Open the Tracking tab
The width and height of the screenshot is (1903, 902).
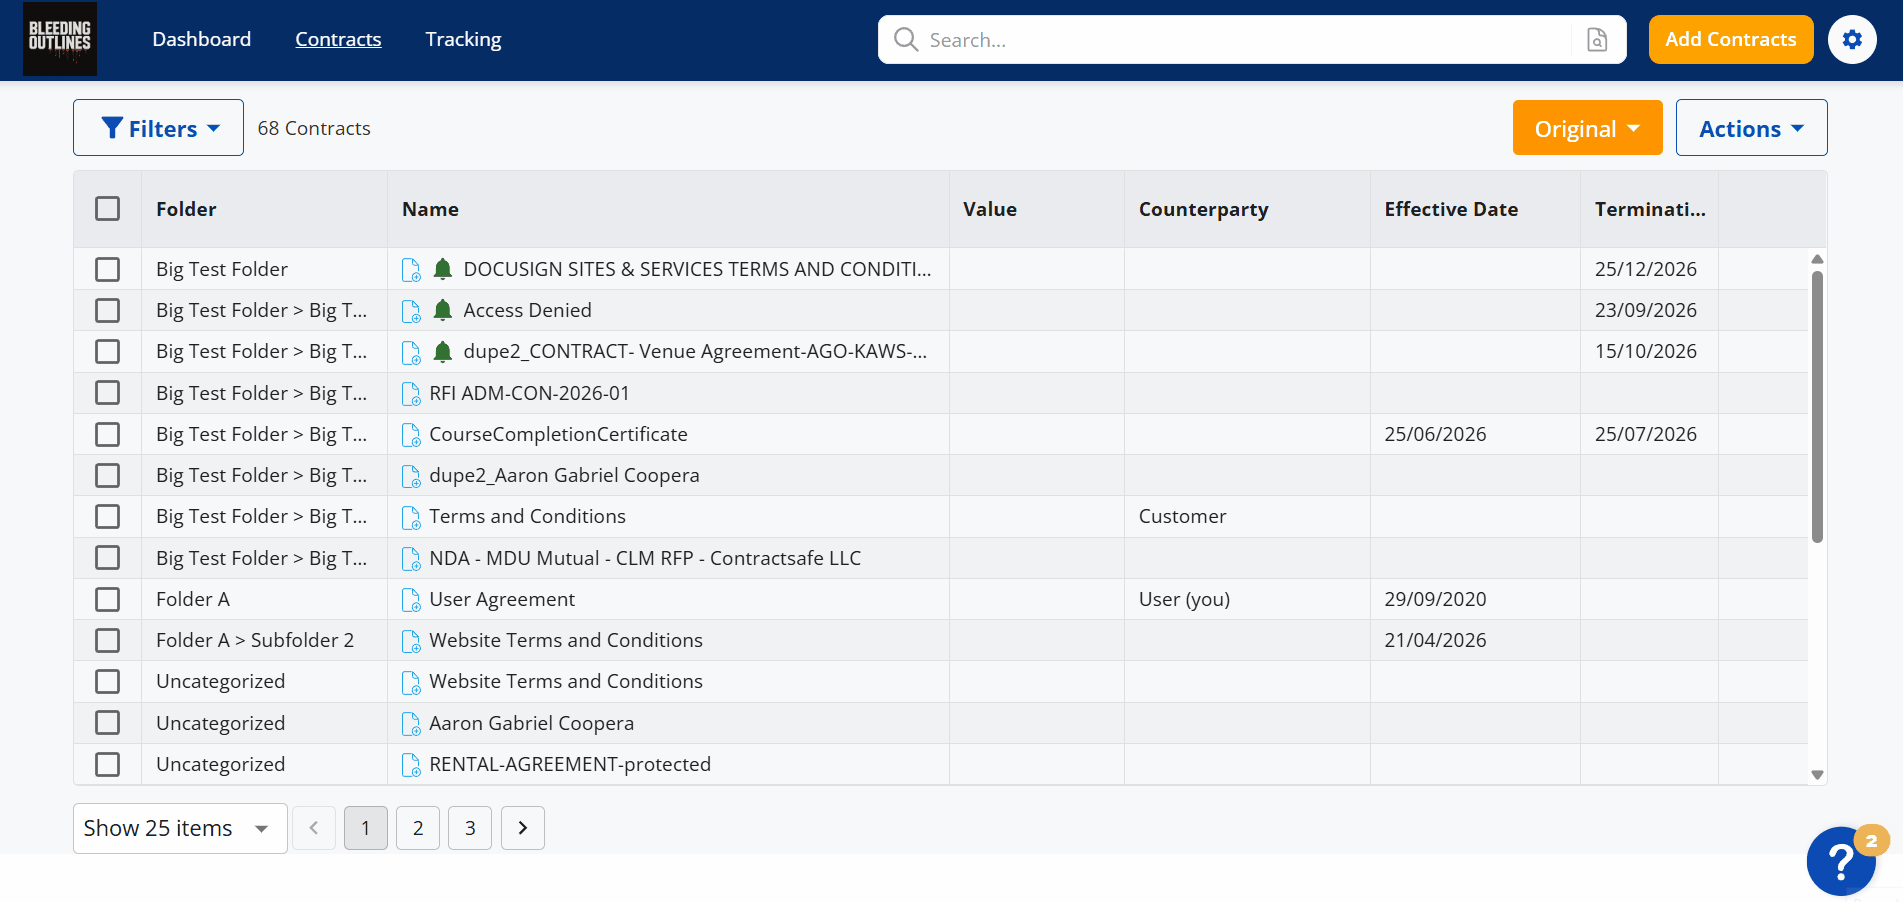click(463, 39)
